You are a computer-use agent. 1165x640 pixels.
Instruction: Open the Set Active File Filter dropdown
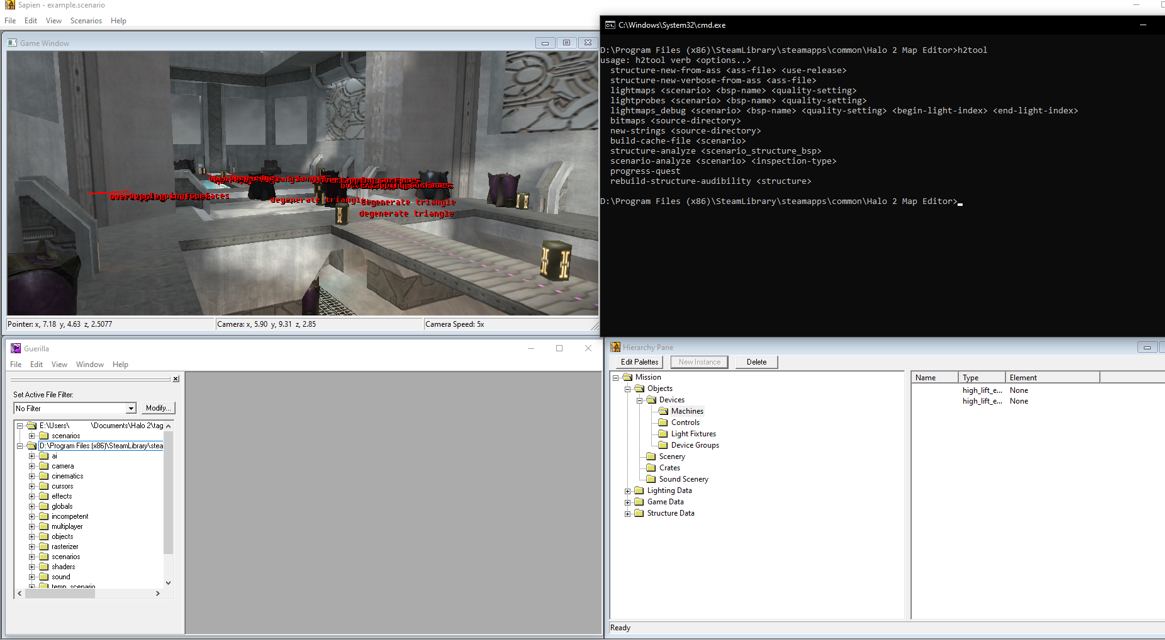pos(131,408)
